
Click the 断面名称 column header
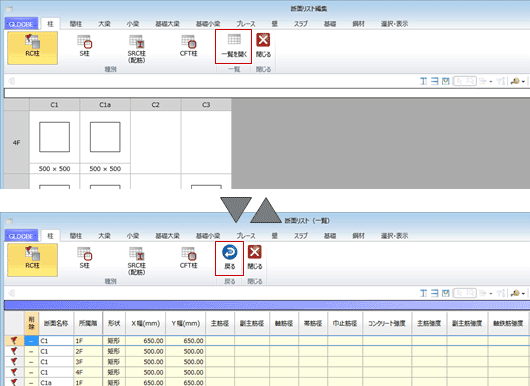coord(56,323)
